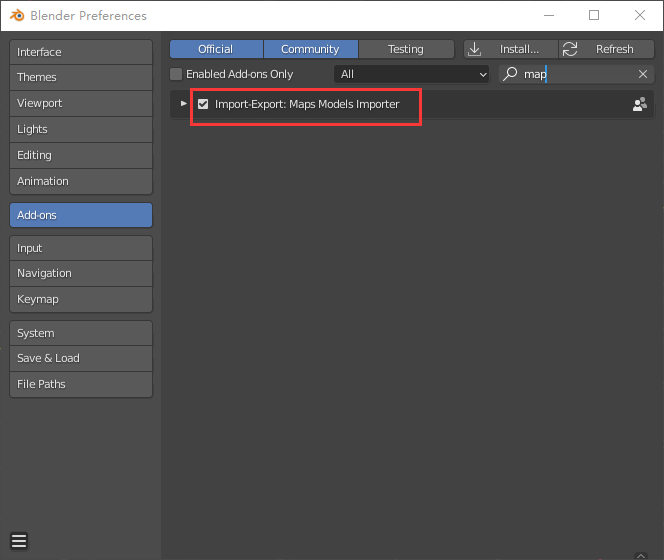
Task: Maximize the Blender Preferences window
Action: (594, 15)
